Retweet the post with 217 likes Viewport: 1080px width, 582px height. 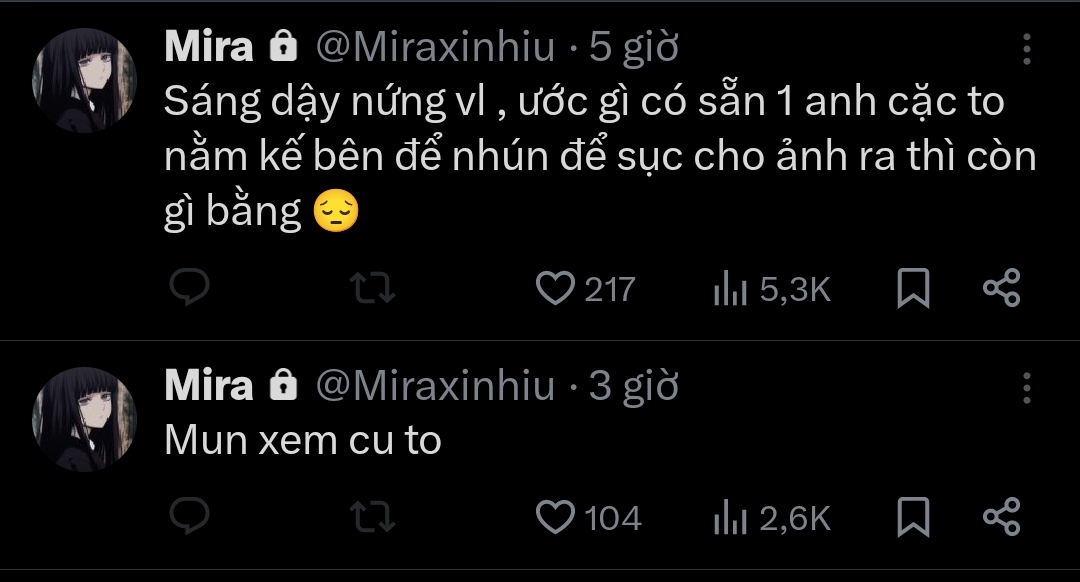[376, 289]
